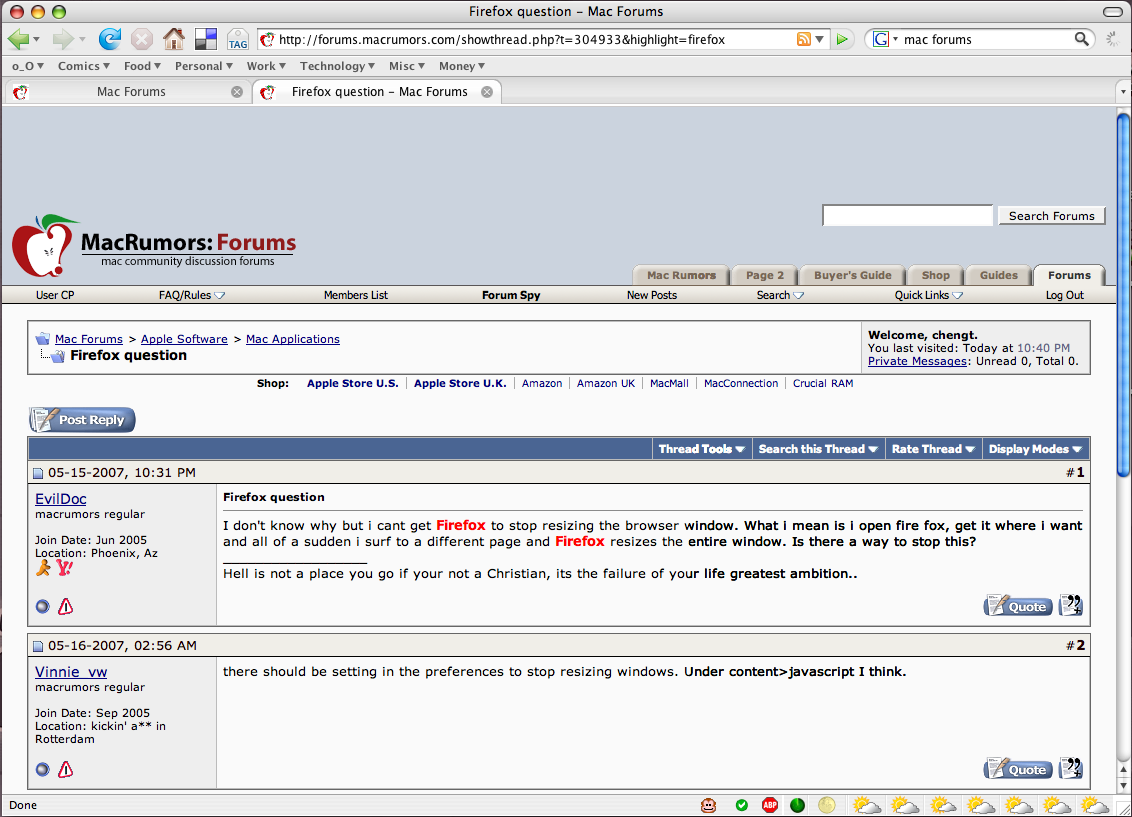The image size is (1132, 817).
Task: Click the Greasemonkey monkey icon in the status bar
Action: (708, 805)
